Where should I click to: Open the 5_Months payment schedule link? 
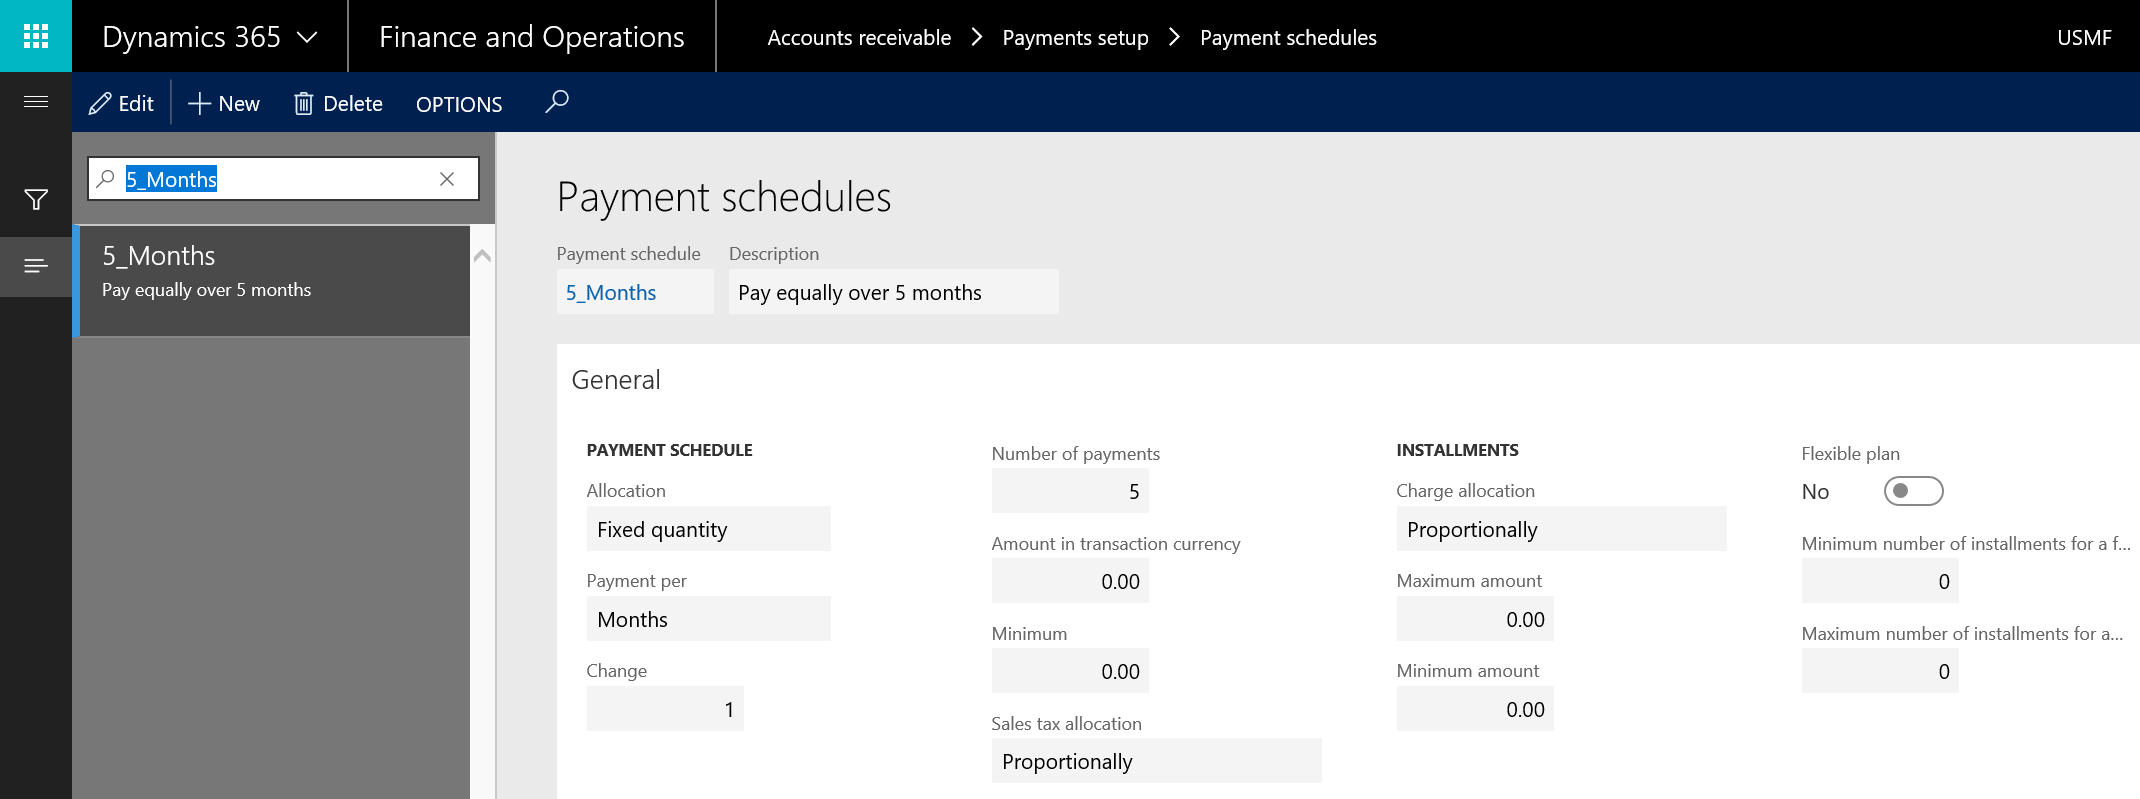tap(611, 293)
